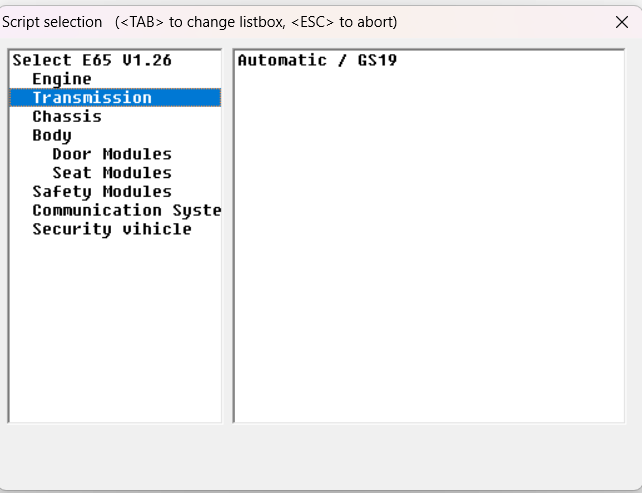The width and height of the screenshot is (642, 493).
Task: Click the ESC to abort hint text
Action: click(344, 22)
